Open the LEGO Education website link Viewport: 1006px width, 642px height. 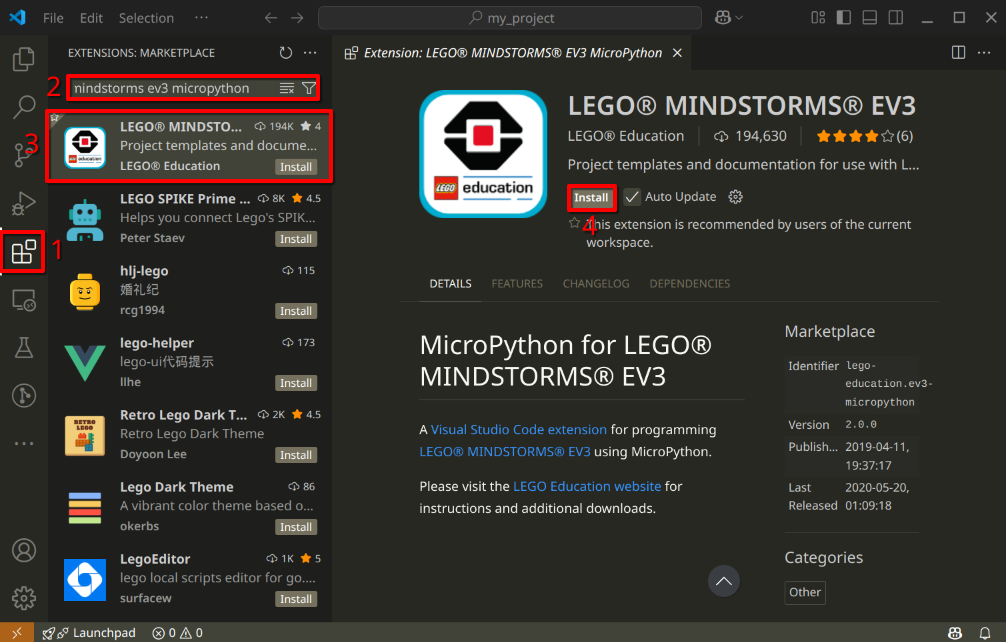pyautogui.click(x=587, y=486)
